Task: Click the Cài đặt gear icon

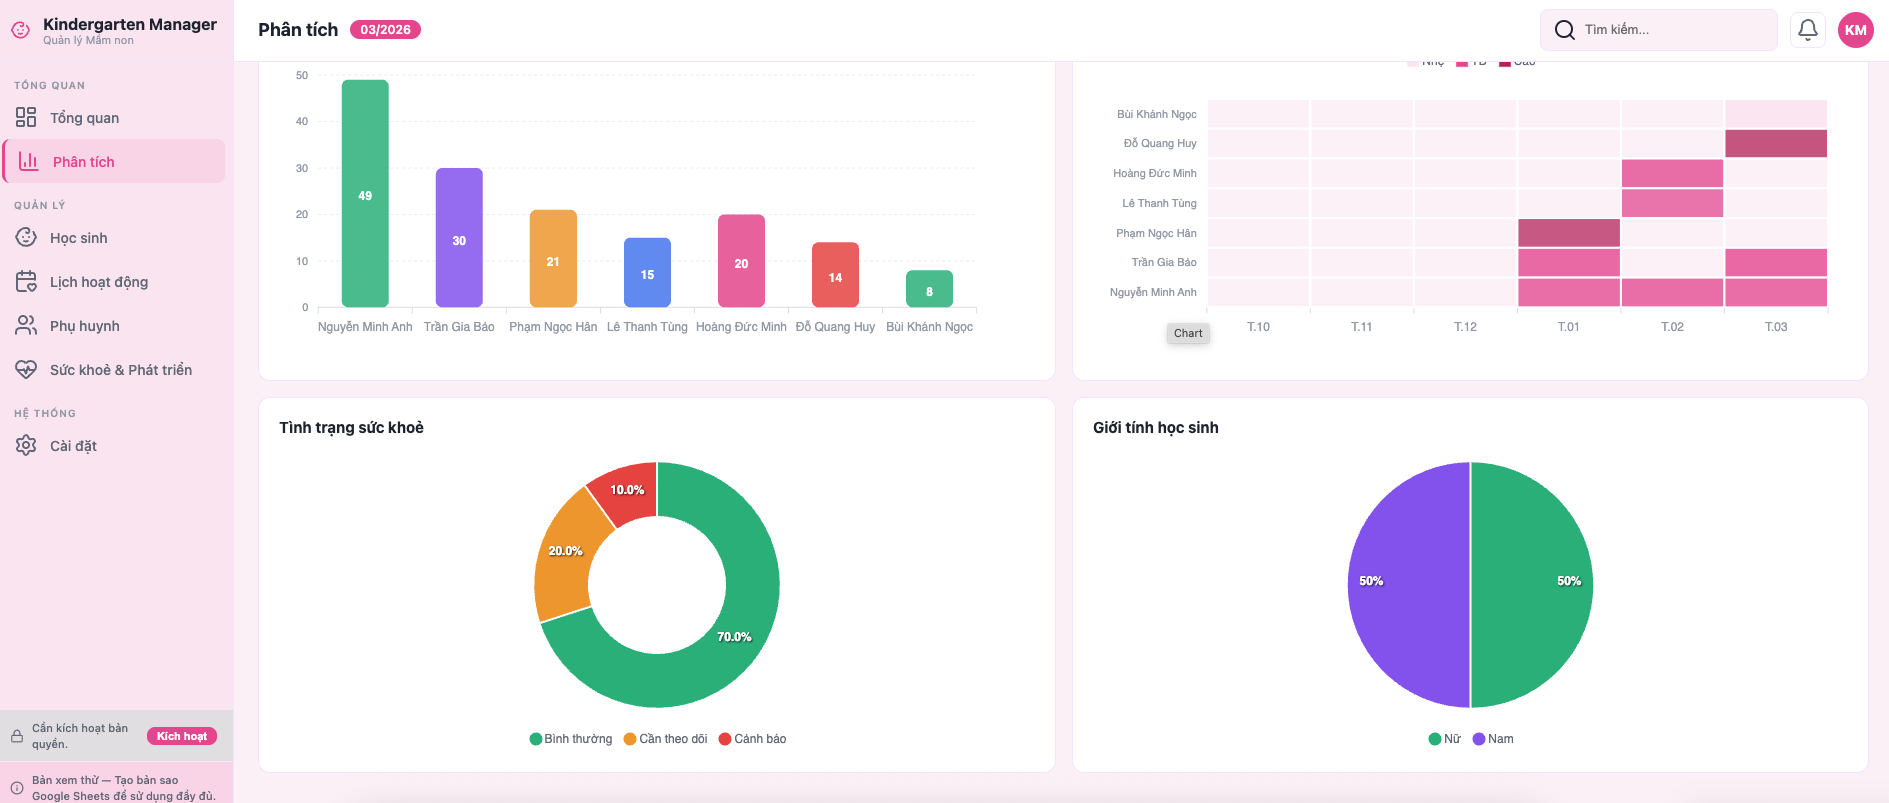Action: (x=26, y=446)
